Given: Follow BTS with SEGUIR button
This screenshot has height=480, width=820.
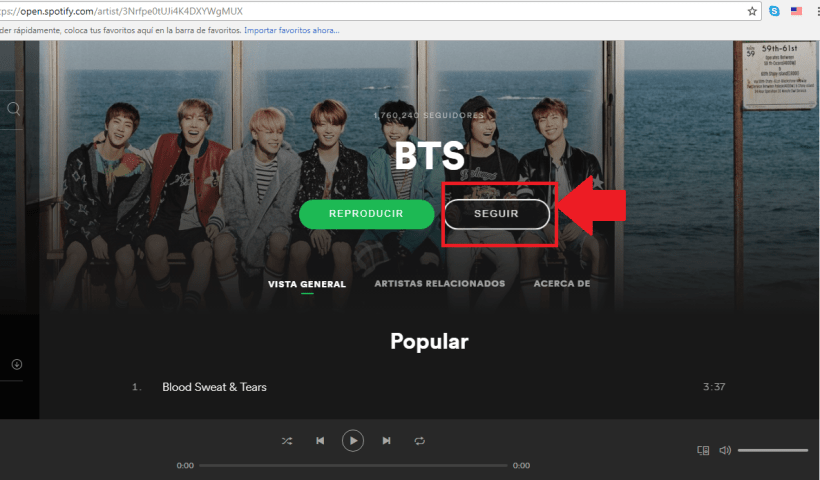Looking at the screenshot, I should click(496, 214).
